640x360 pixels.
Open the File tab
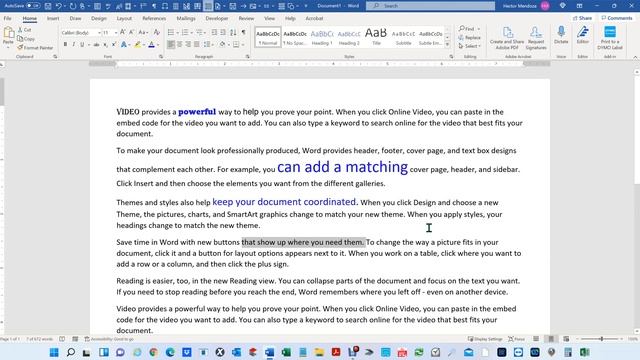(x=7, y=18)
